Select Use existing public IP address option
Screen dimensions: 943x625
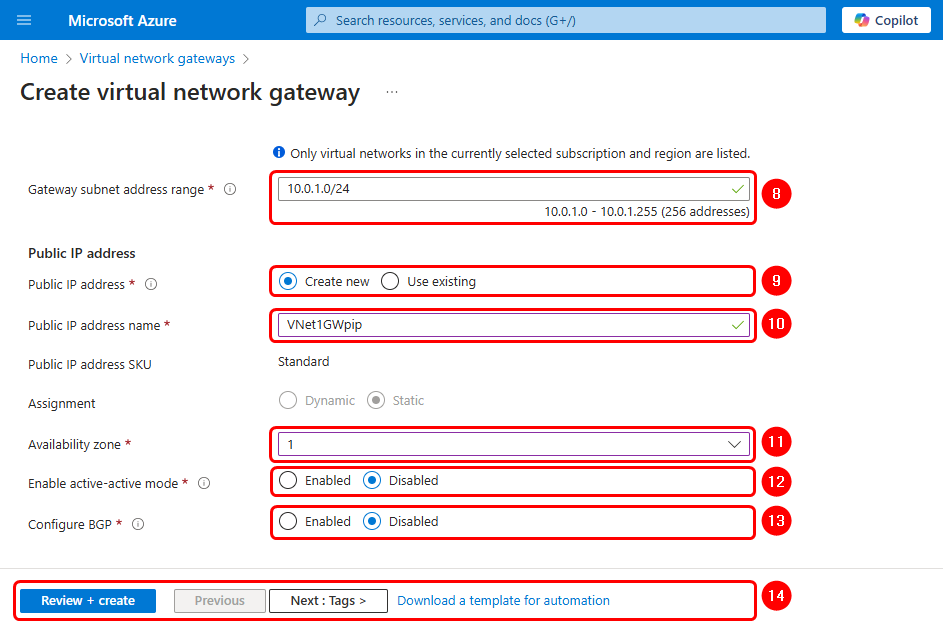[390, 282]
